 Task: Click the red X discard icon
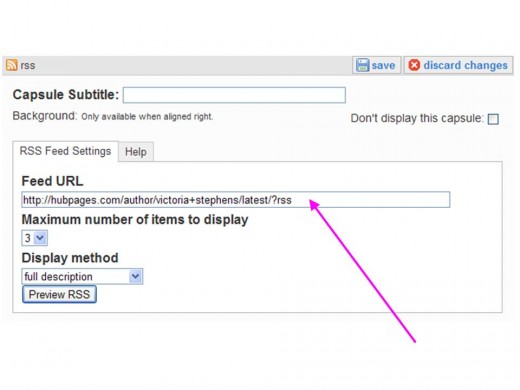click(414, 65)
